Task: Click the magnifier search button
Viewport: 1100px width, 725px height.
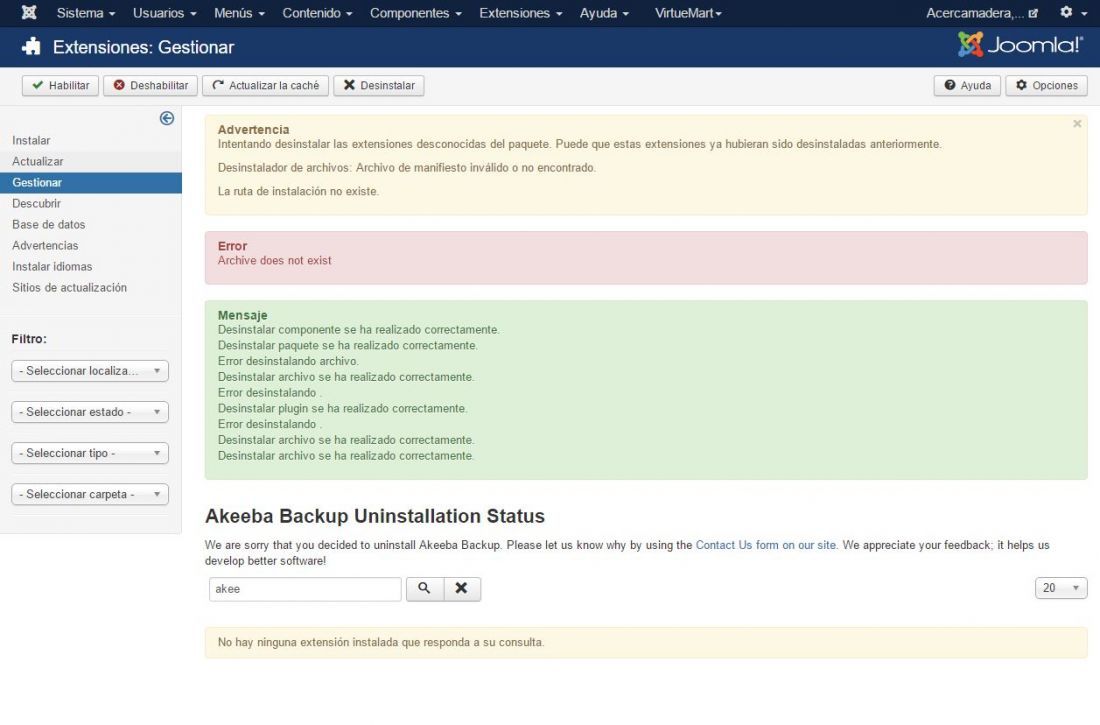Action: (x=424, y=588)
